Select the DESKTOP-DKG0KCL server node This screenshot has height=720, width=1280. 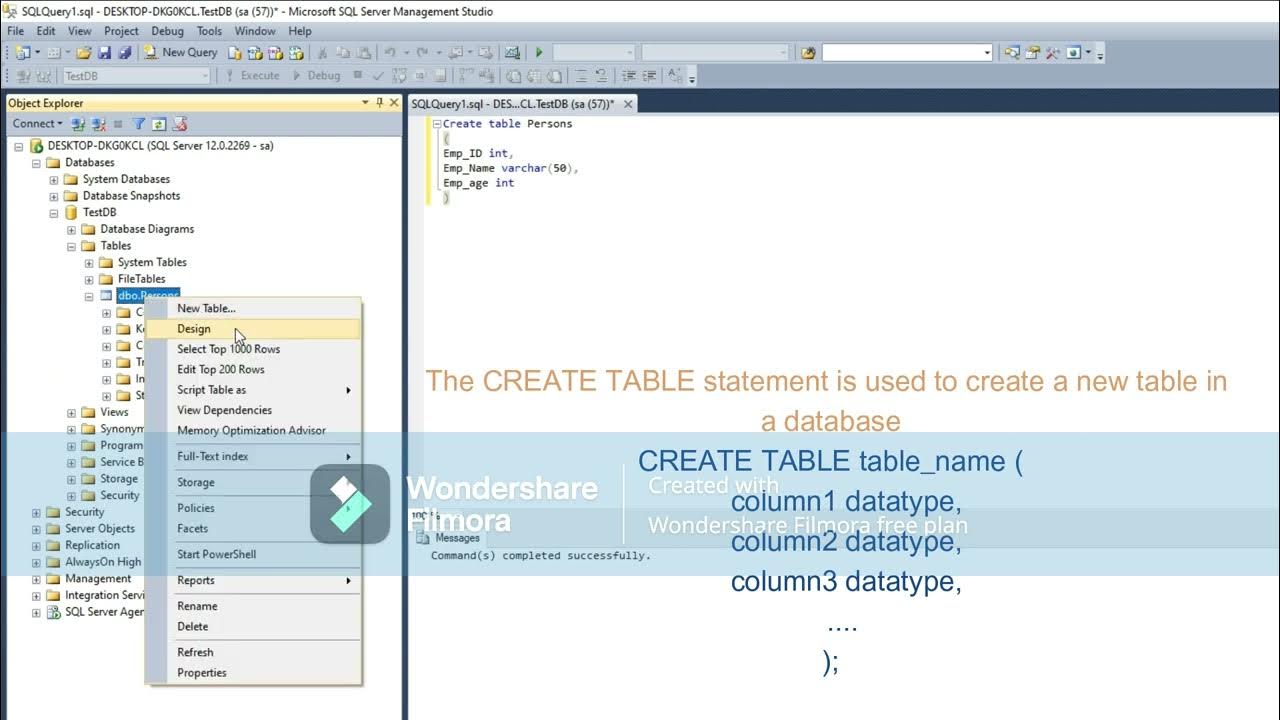point(160,146)
